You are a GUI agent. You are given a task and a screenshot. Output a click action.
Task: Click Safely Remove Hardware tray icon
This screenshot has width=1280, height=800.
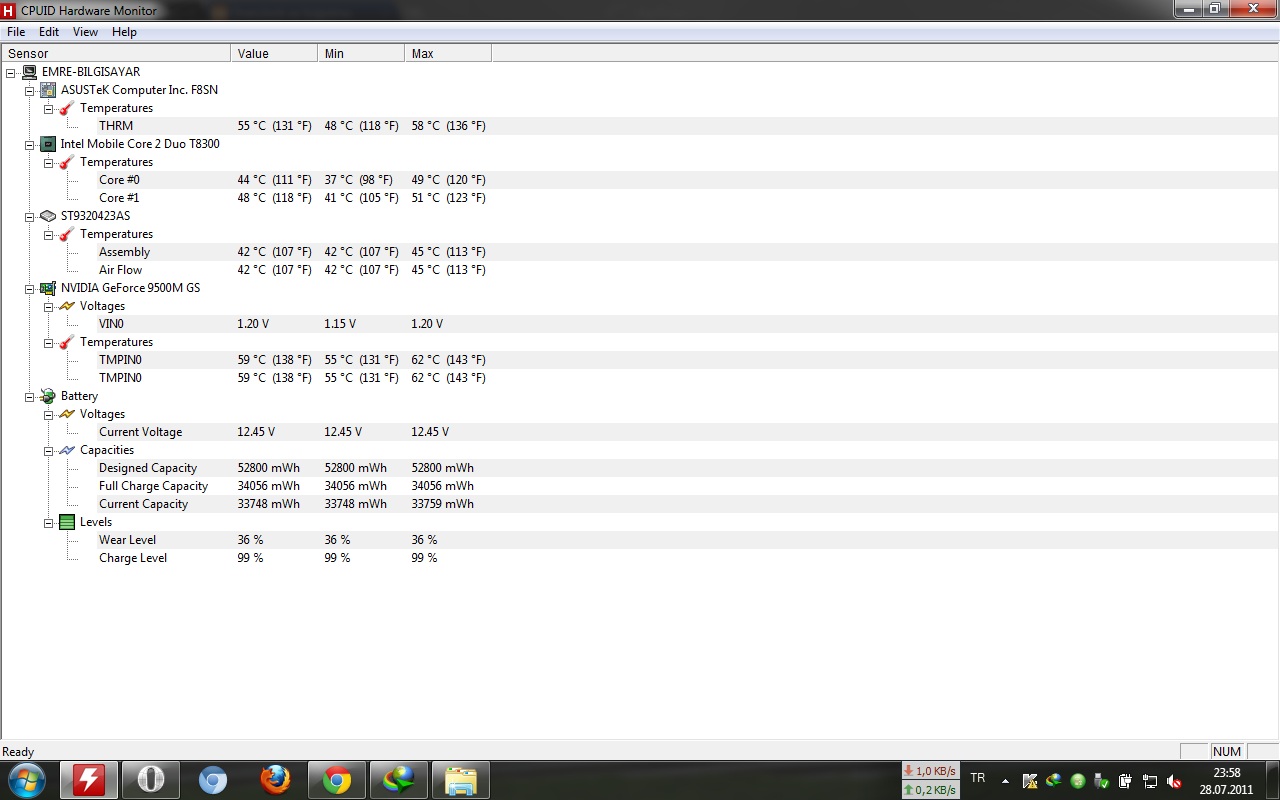[1102, 781]
